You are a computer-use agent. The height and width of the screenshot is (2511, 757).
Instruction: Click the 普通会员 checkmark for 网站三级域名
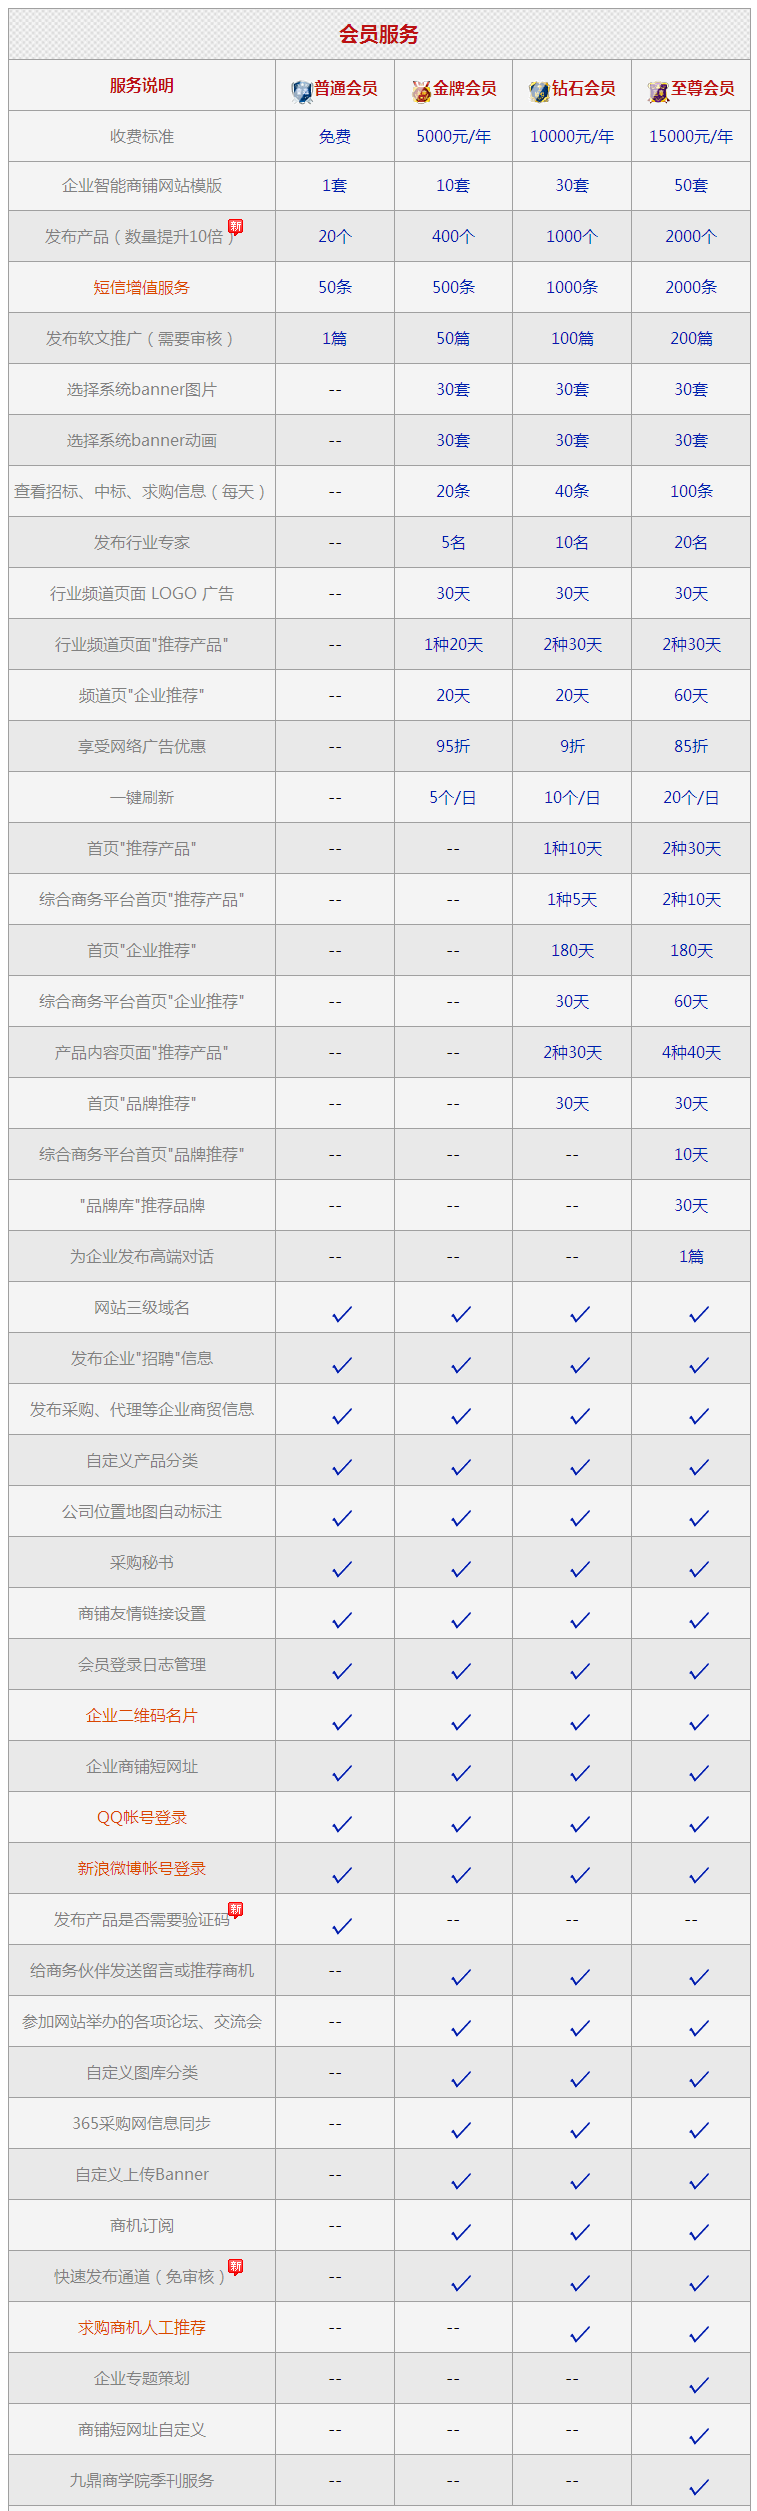tap(342, 1314)
